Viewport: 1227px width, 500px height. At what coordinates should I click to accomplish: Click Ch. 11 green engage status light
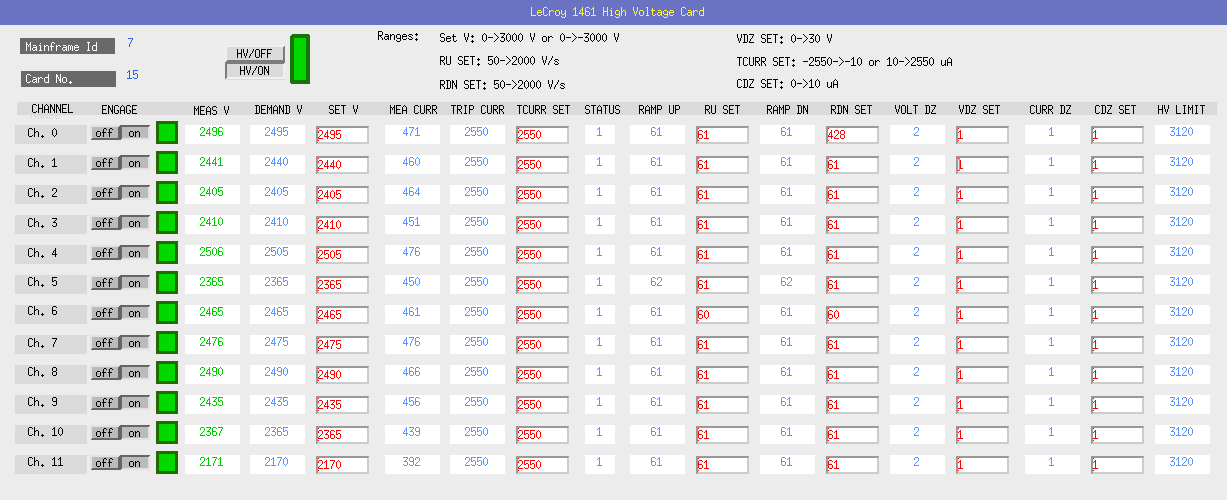click(x=167, y=463)
